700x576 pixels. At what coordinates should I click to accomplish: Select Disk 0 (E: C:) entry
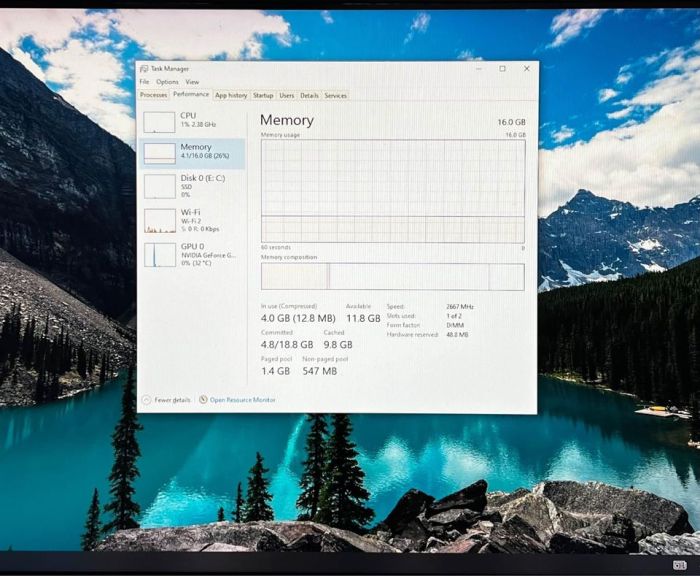pos(192,186)
